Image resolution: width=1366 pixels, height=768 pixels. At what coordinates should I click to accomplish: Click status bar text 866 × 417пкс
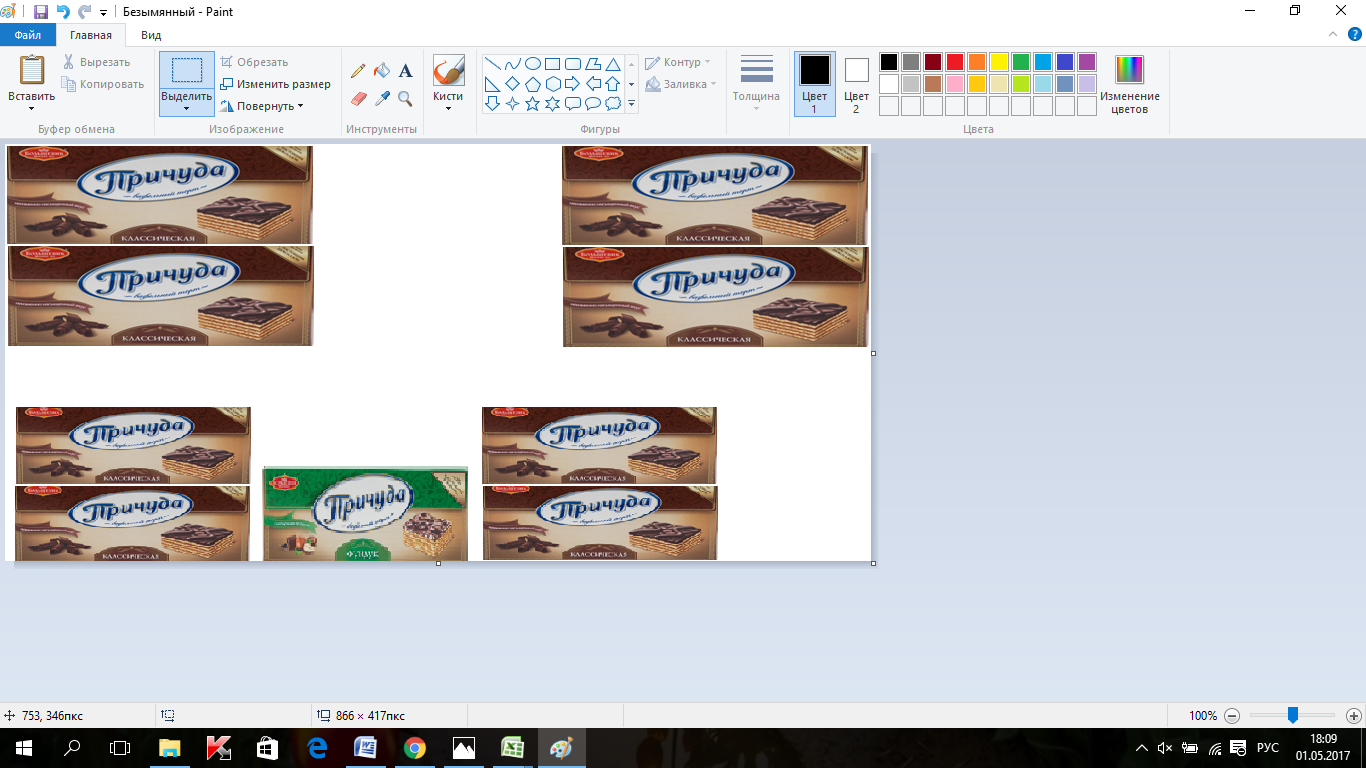[x=369, y=716]
